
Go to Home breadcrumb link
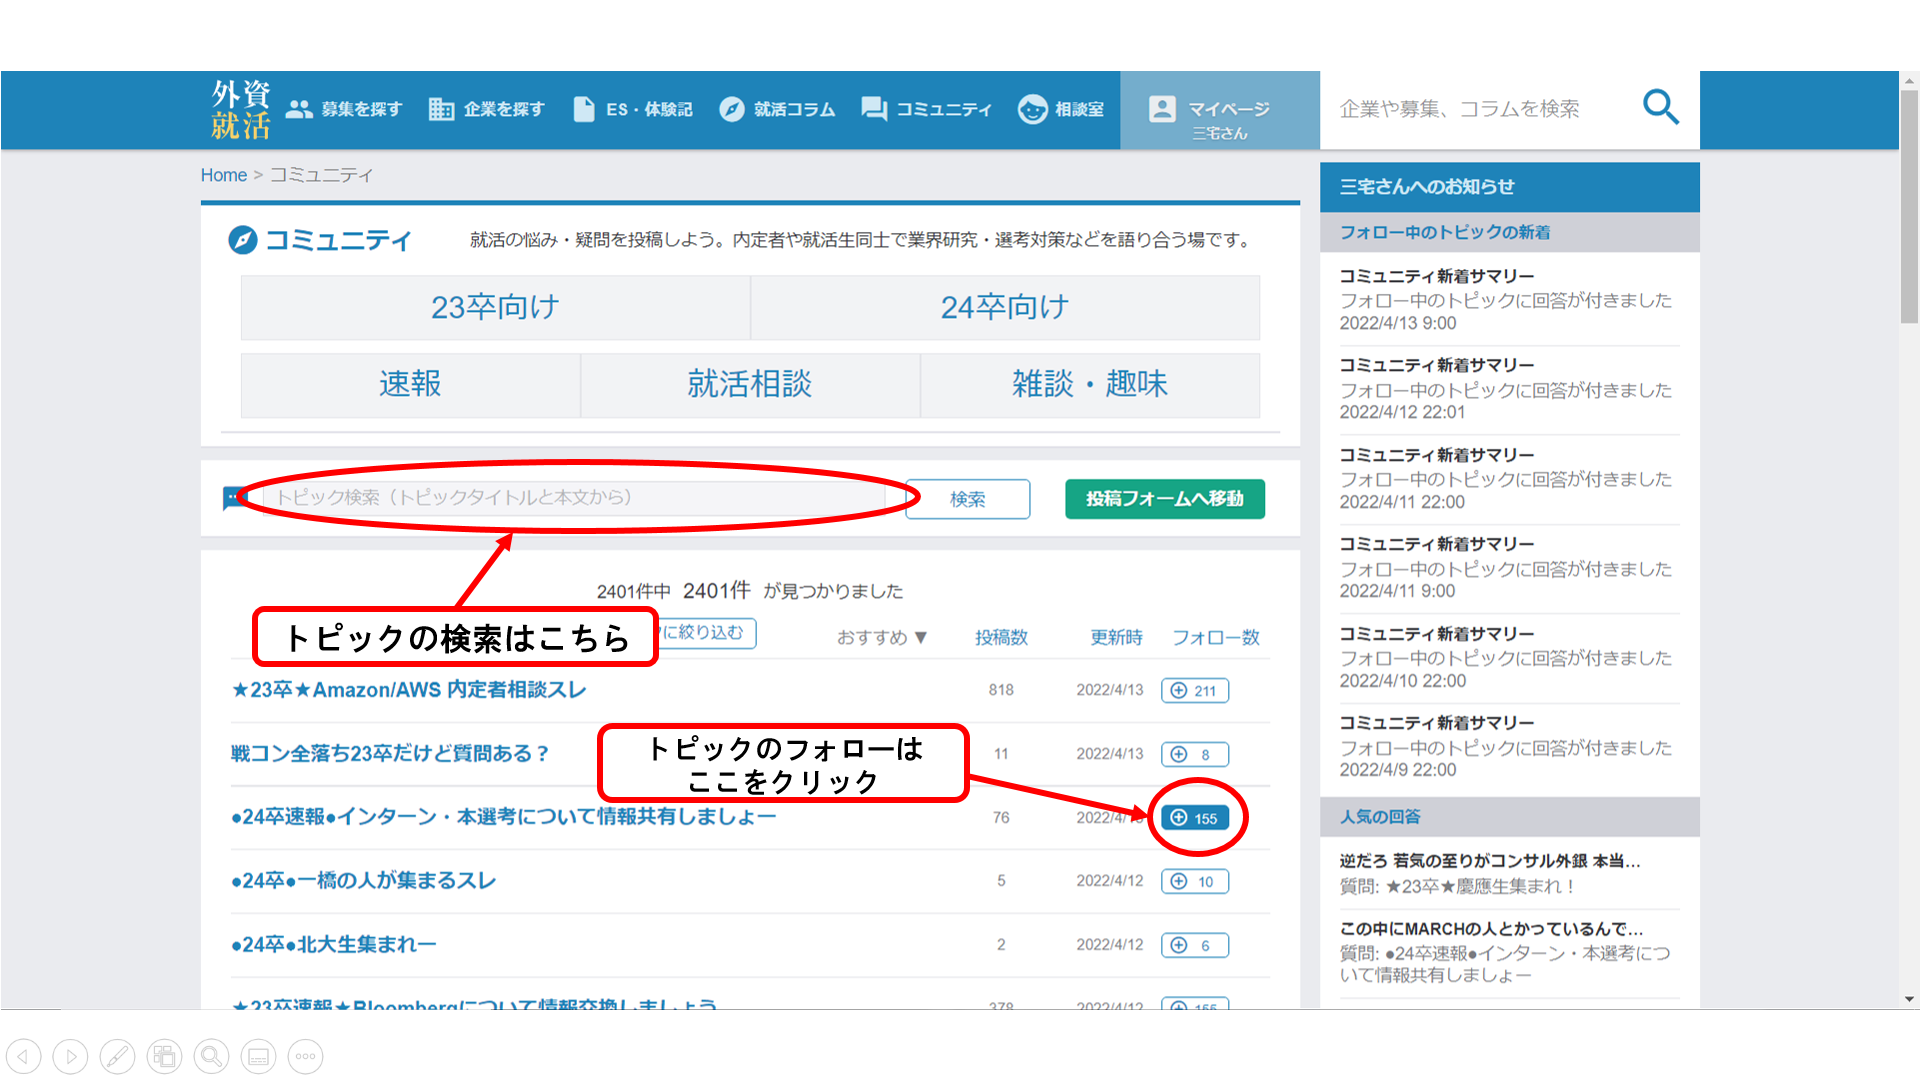(x=223, y=175)
